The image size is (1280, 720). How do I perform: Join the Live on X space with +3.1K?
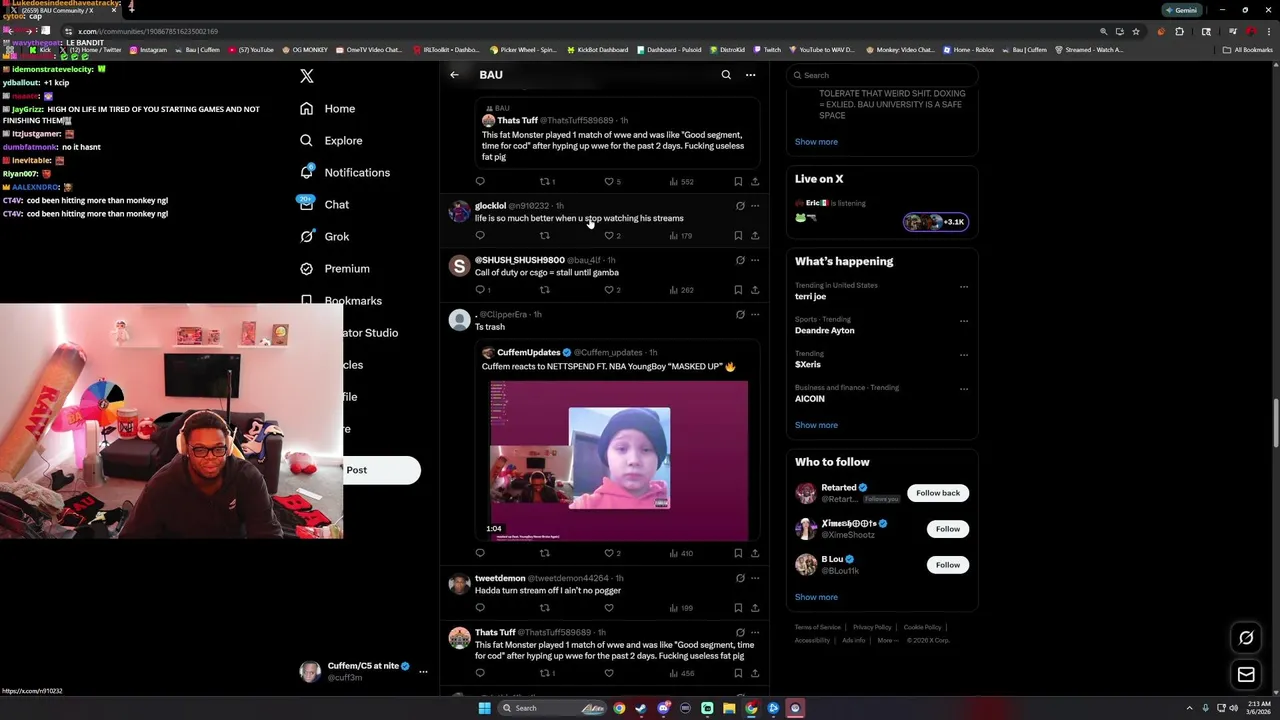point(936,222)
